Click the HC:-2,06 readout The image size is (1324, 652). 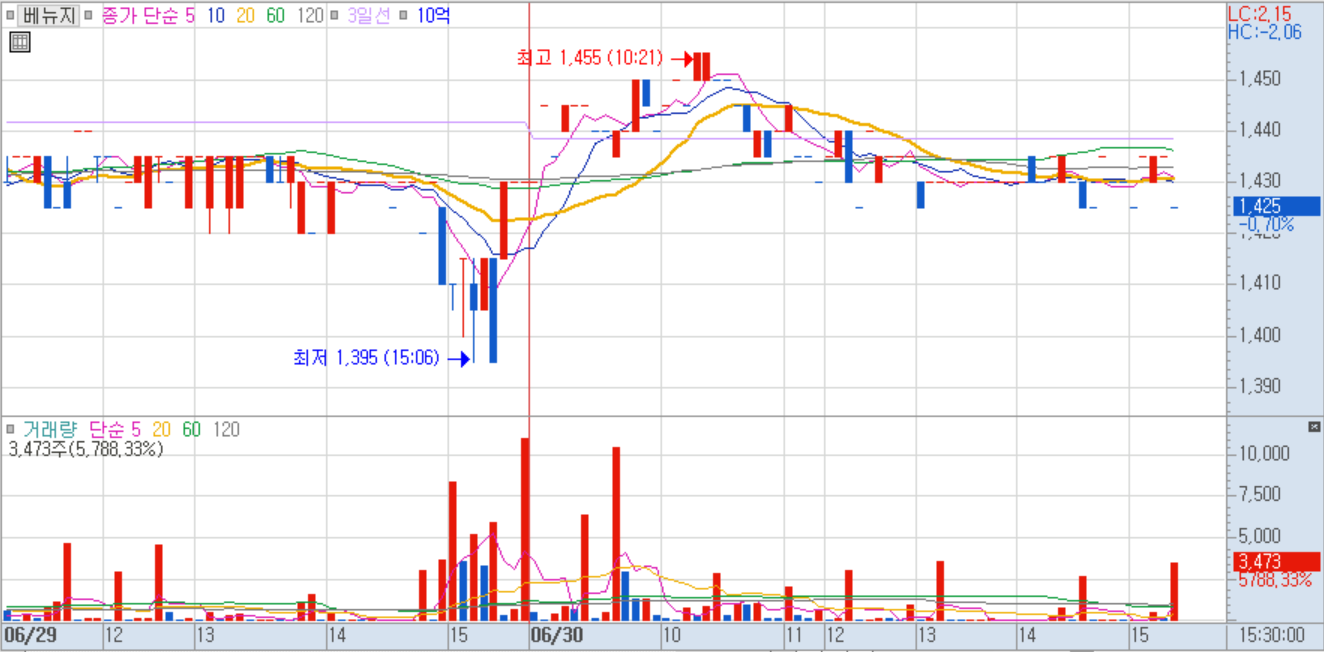(1265, 32)
